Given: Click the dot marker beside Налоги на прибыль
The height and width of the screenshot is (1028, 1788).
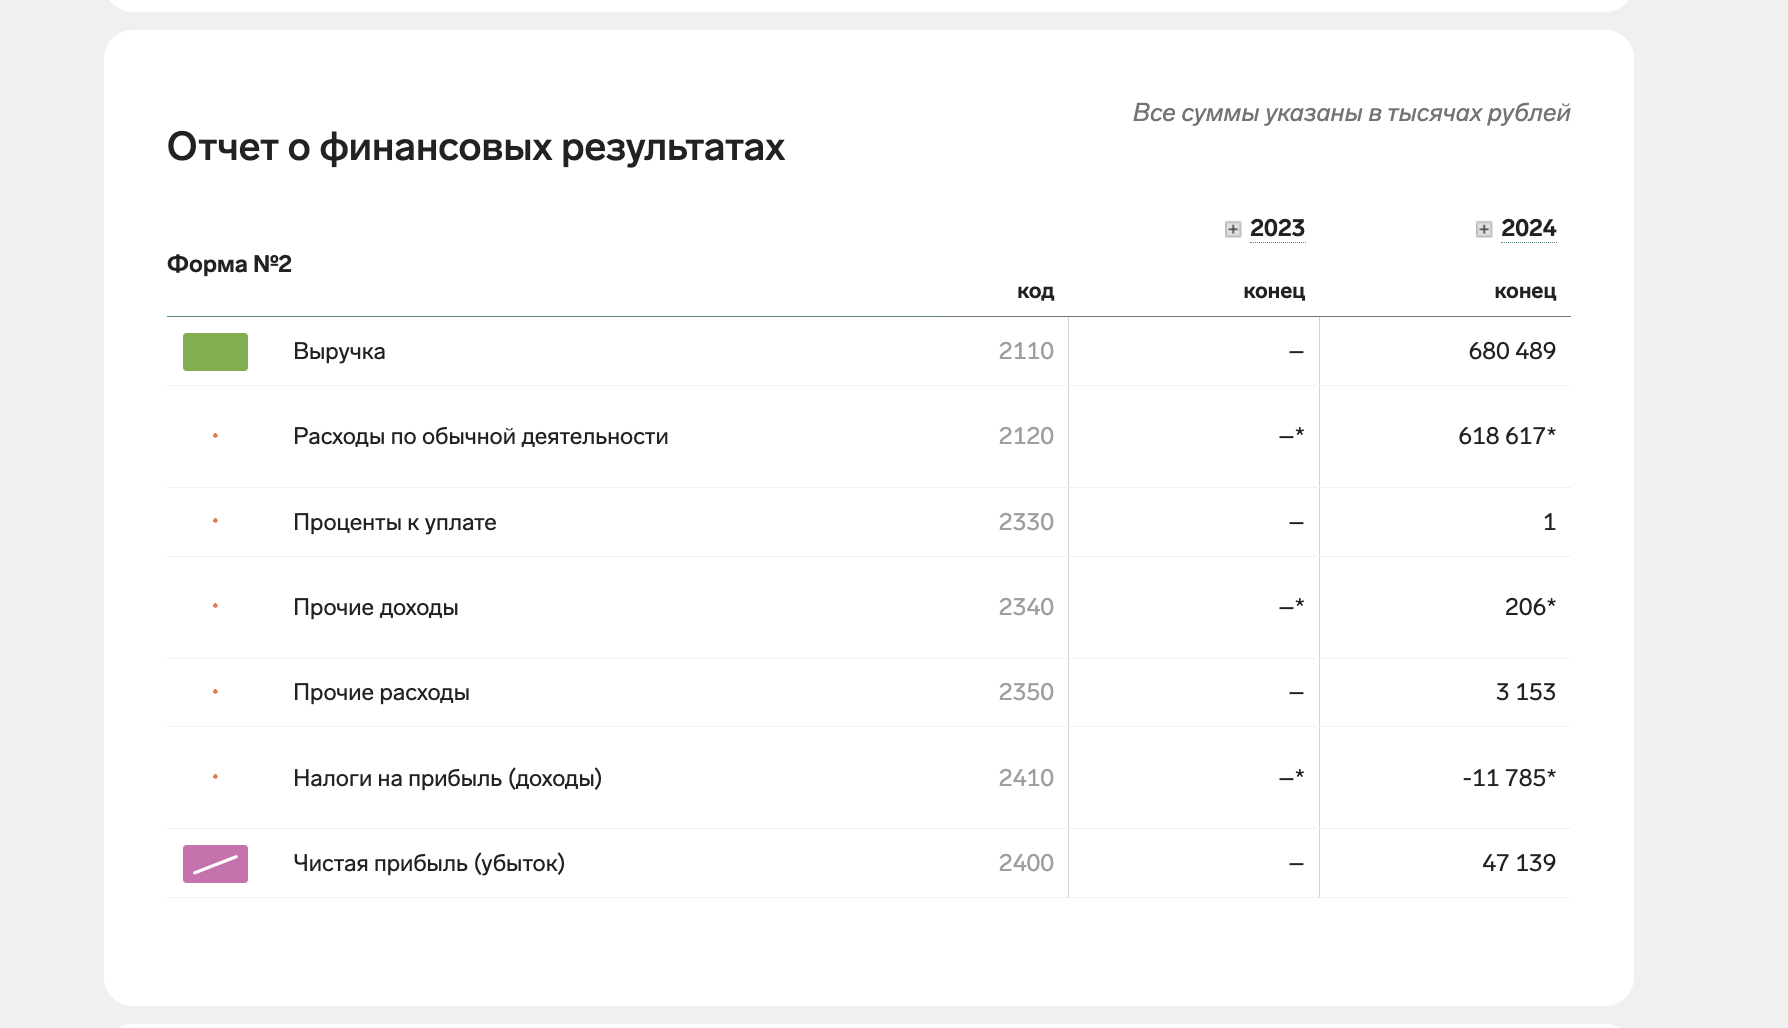Looking at the screenshot, I should (x=215, y=777).
